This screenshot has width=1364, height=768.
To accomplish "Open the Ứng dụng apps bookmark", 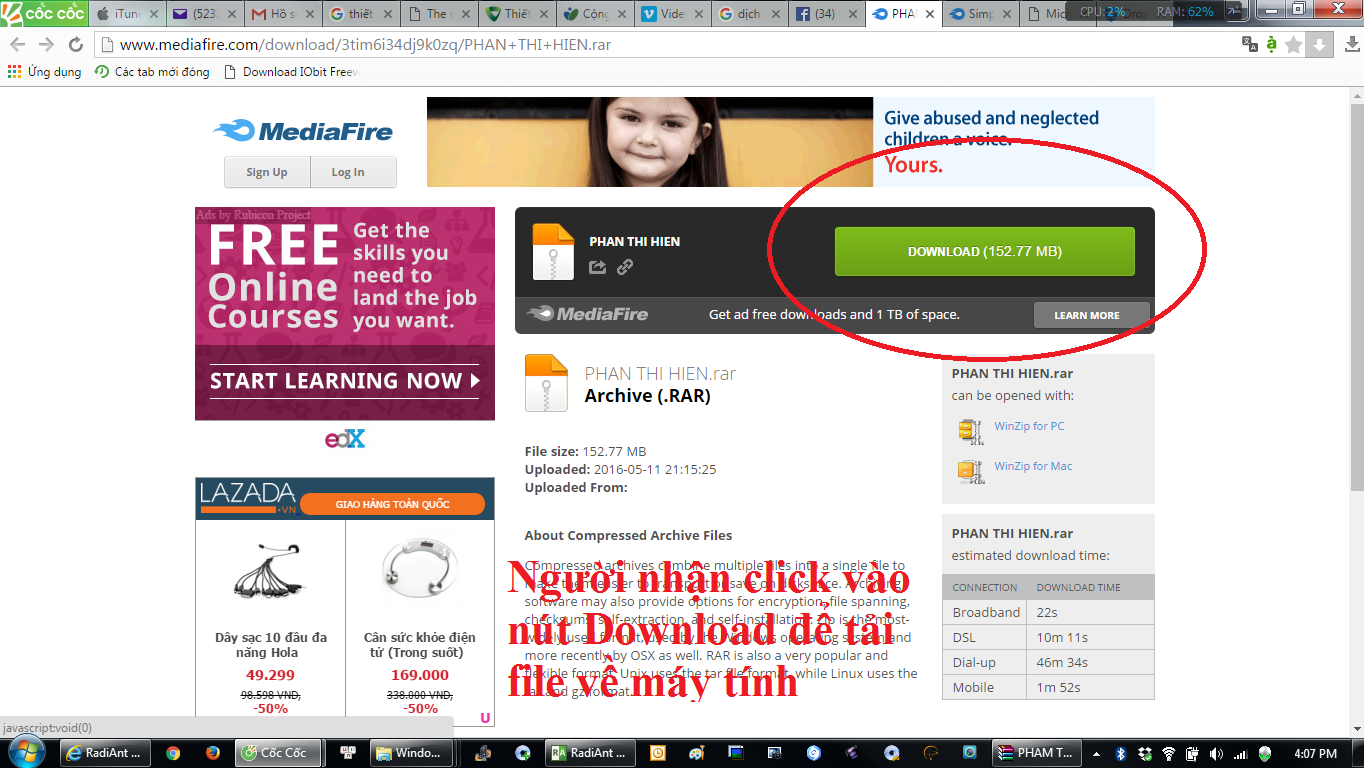I will coord(44,72).
